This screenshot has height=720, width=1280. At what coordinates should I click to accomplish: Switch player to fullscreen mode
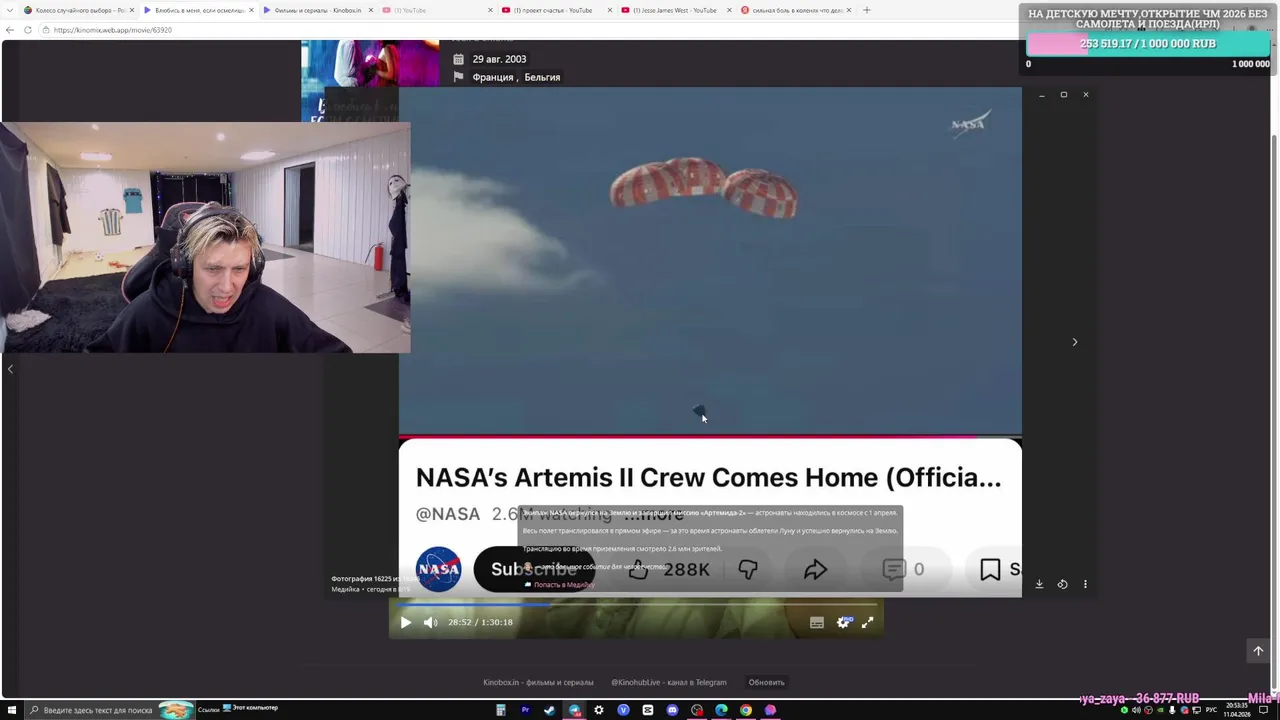click(x=867, y=622)
